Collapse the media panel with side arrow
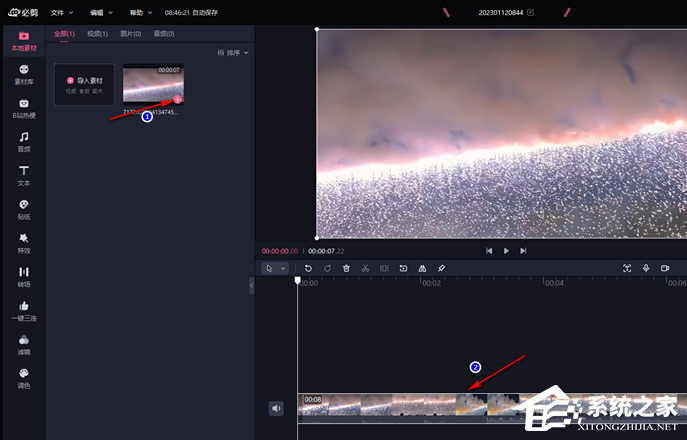The width and height of the screenshot is (687, 440). (x=251, y=286)
